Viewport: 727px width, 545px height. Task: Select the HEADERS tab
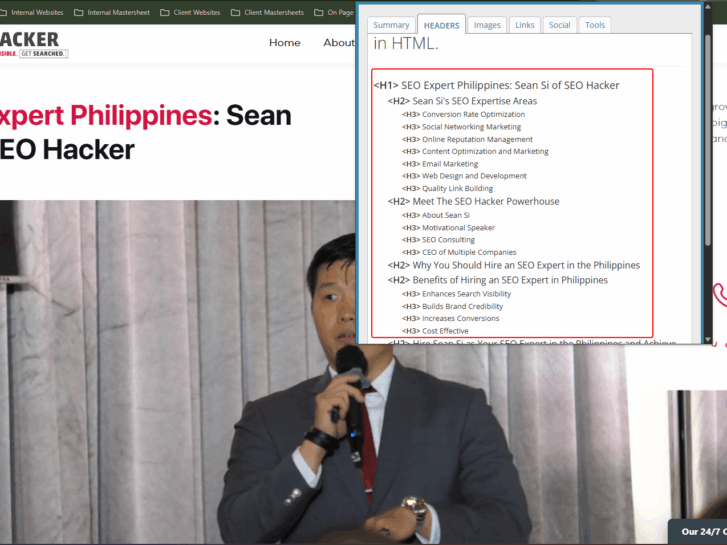(441, 25)
